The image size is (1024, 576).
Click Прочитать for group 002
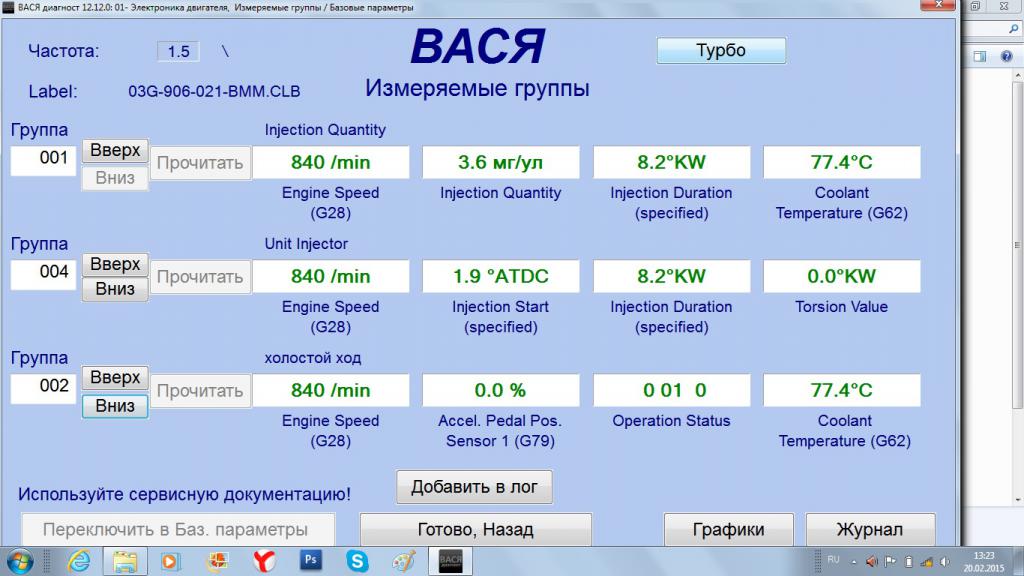[200, 391]
